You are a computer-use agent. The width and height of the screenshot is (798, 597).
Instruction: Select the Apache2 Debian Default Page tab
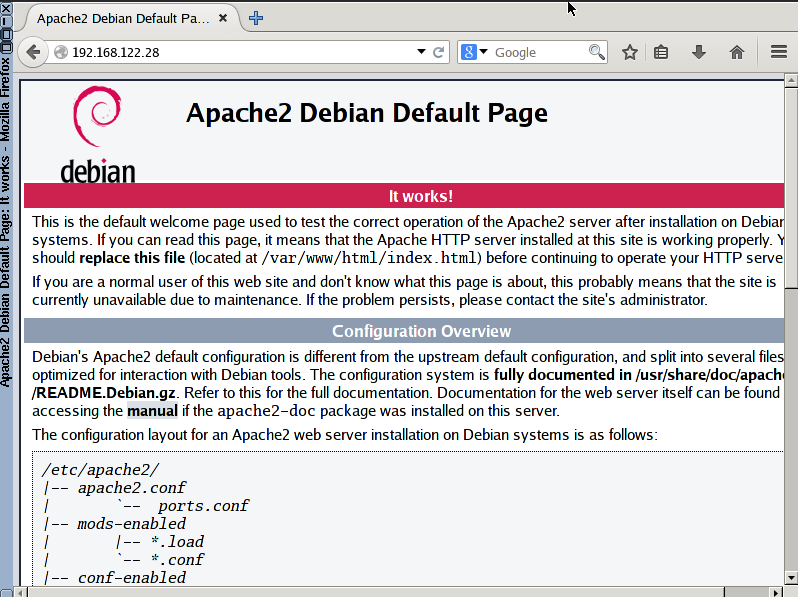[x=124, y=18]
